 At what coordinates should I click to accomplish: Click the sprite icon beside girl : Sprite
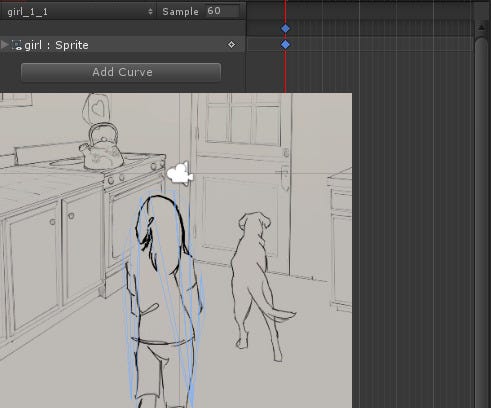17,45
